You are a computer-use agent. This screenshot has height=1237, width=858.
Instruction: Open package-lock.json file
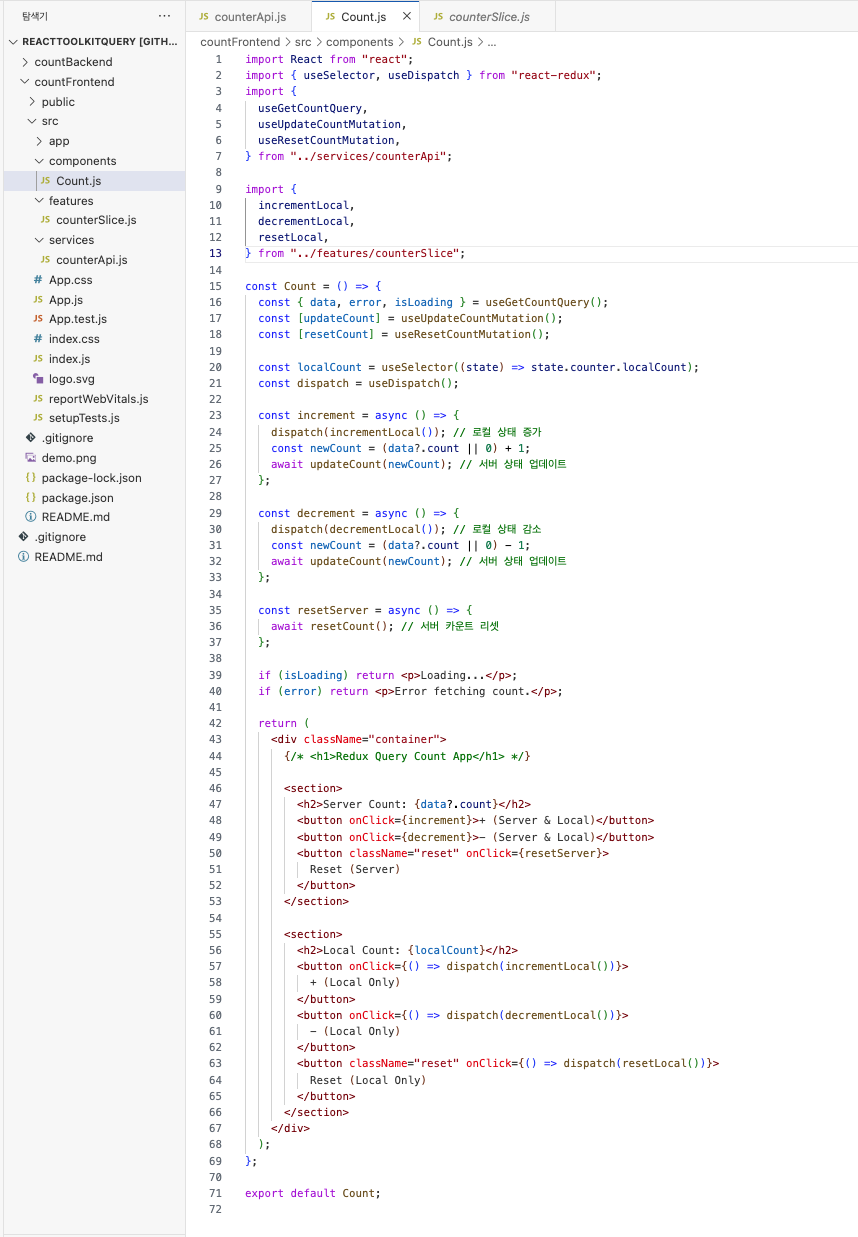[x=94, y=478]
